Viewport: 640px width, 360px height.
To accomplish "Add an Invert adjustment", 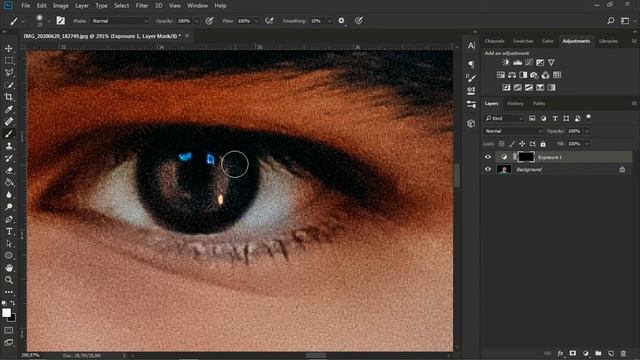I will [507, 87].
